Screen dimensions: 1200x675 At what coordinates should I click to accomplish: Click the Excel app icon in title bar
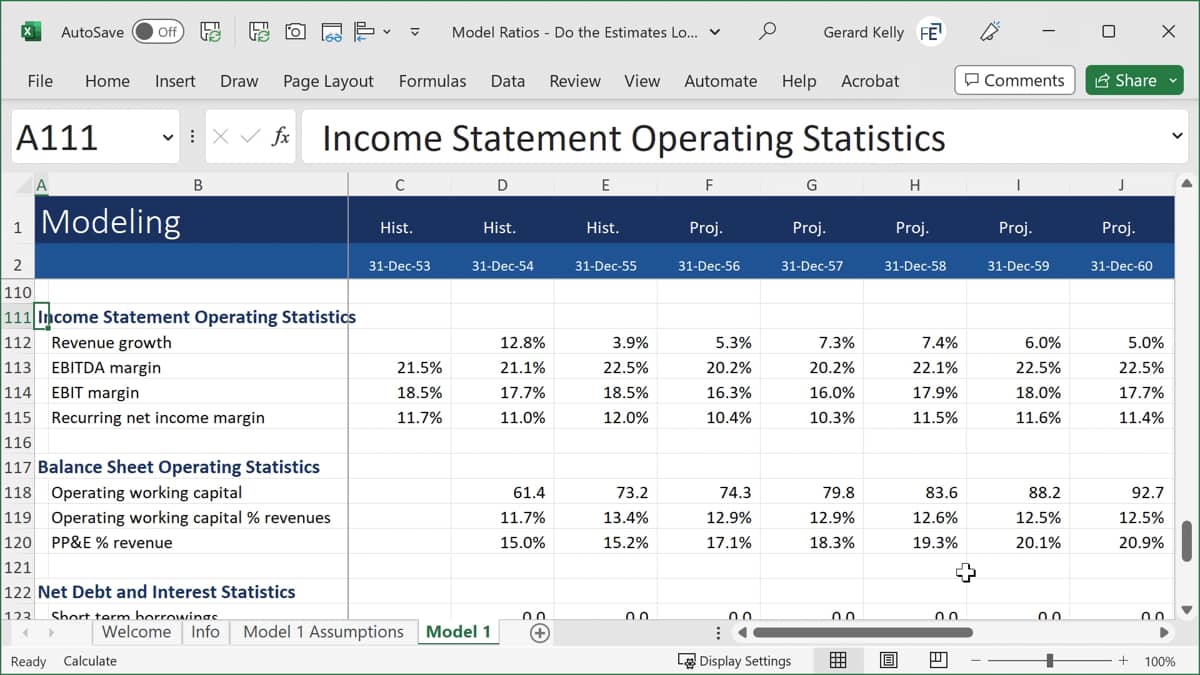[31, 32]
